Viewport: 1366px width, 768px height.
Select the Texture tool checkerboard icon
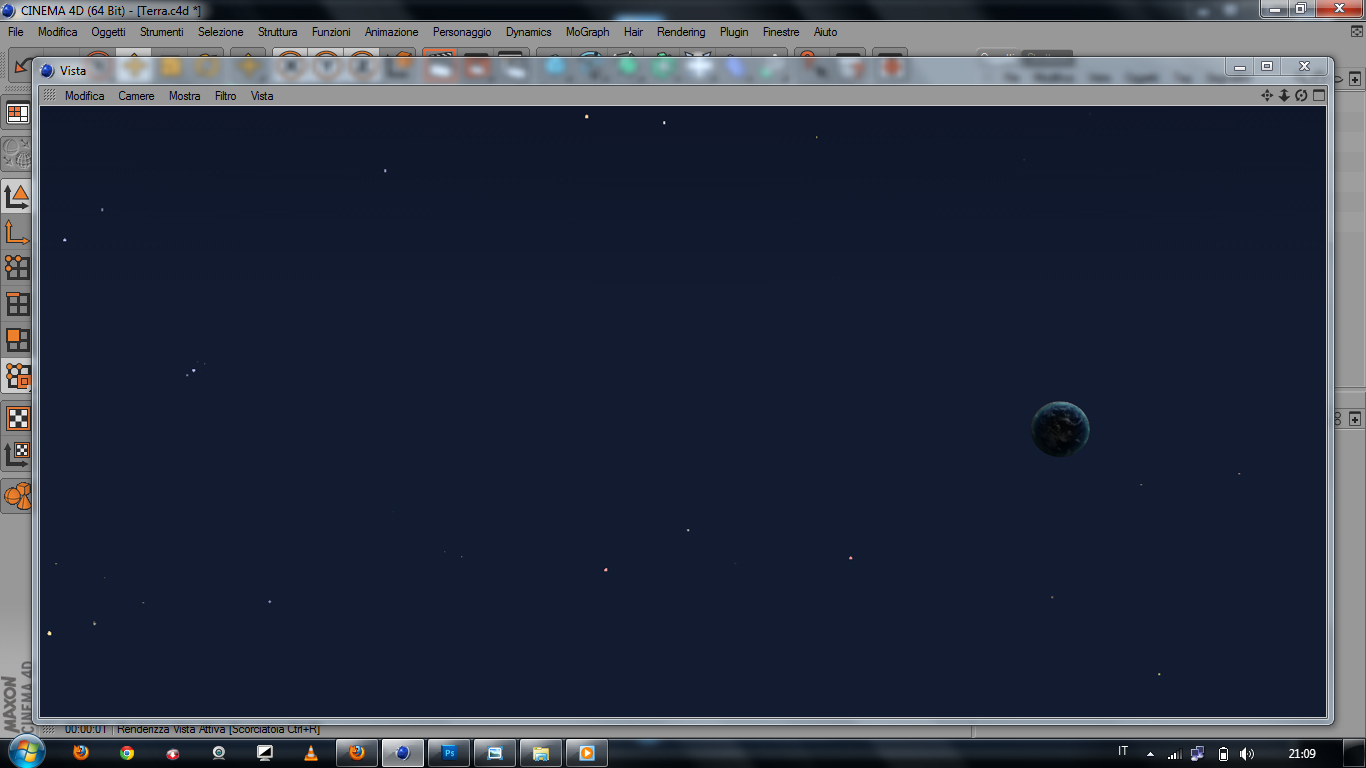click(x=17, y=418)
